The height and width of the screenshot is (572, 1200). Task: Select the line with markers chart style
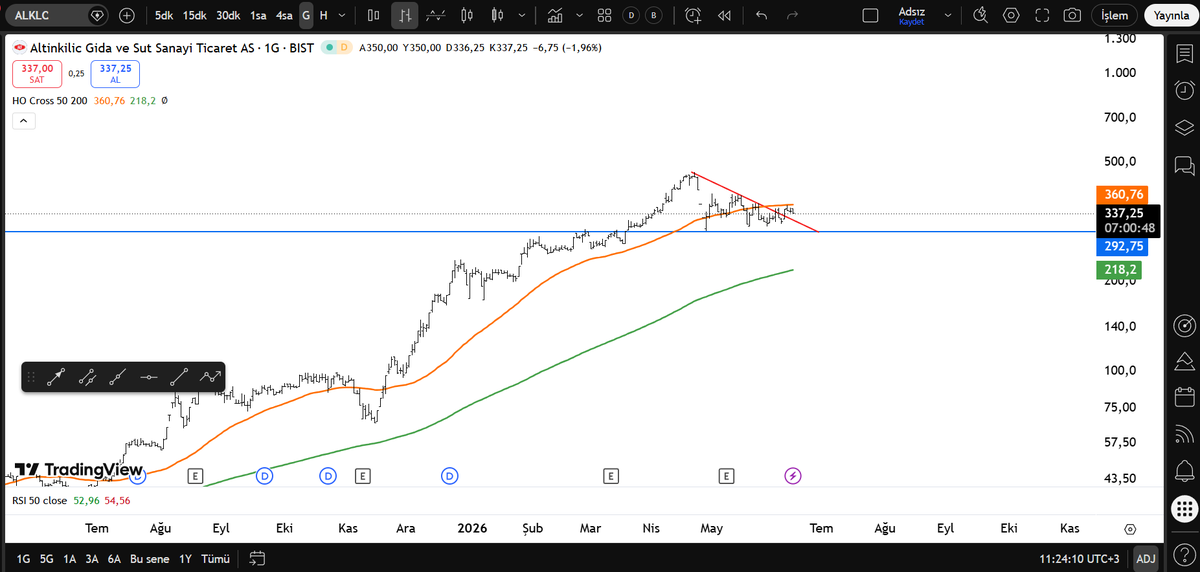436,15
